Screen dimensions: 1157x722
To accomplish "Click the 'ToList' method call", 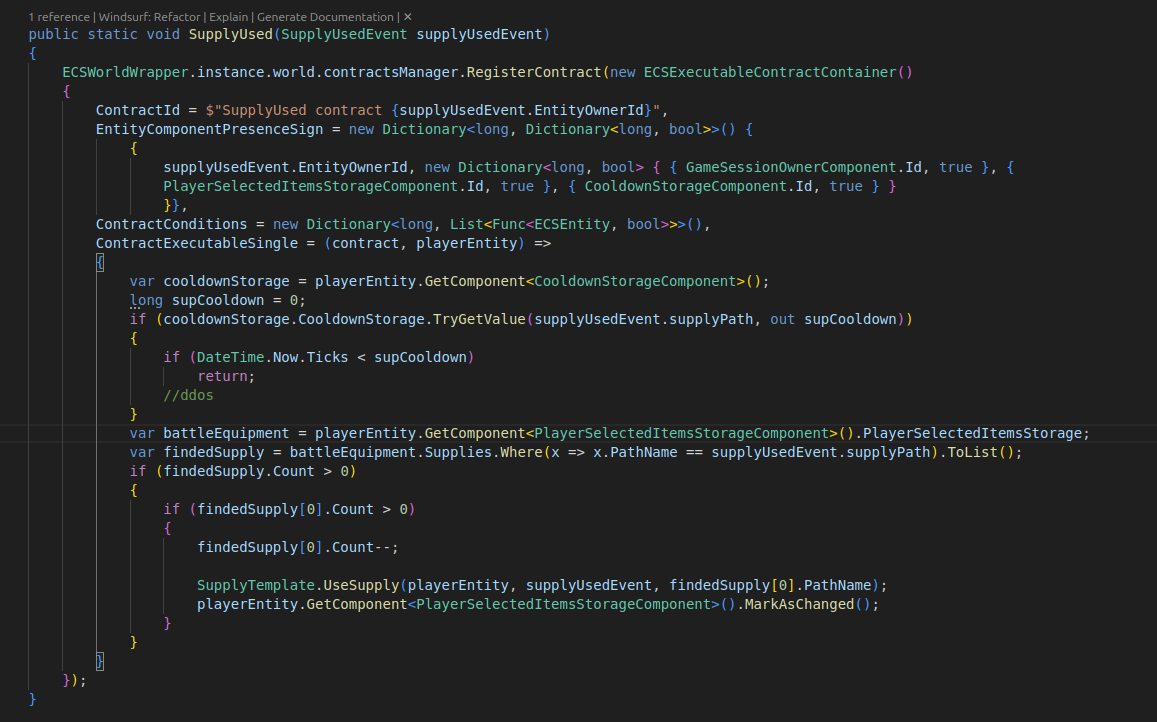I will (x=973, y=453).
